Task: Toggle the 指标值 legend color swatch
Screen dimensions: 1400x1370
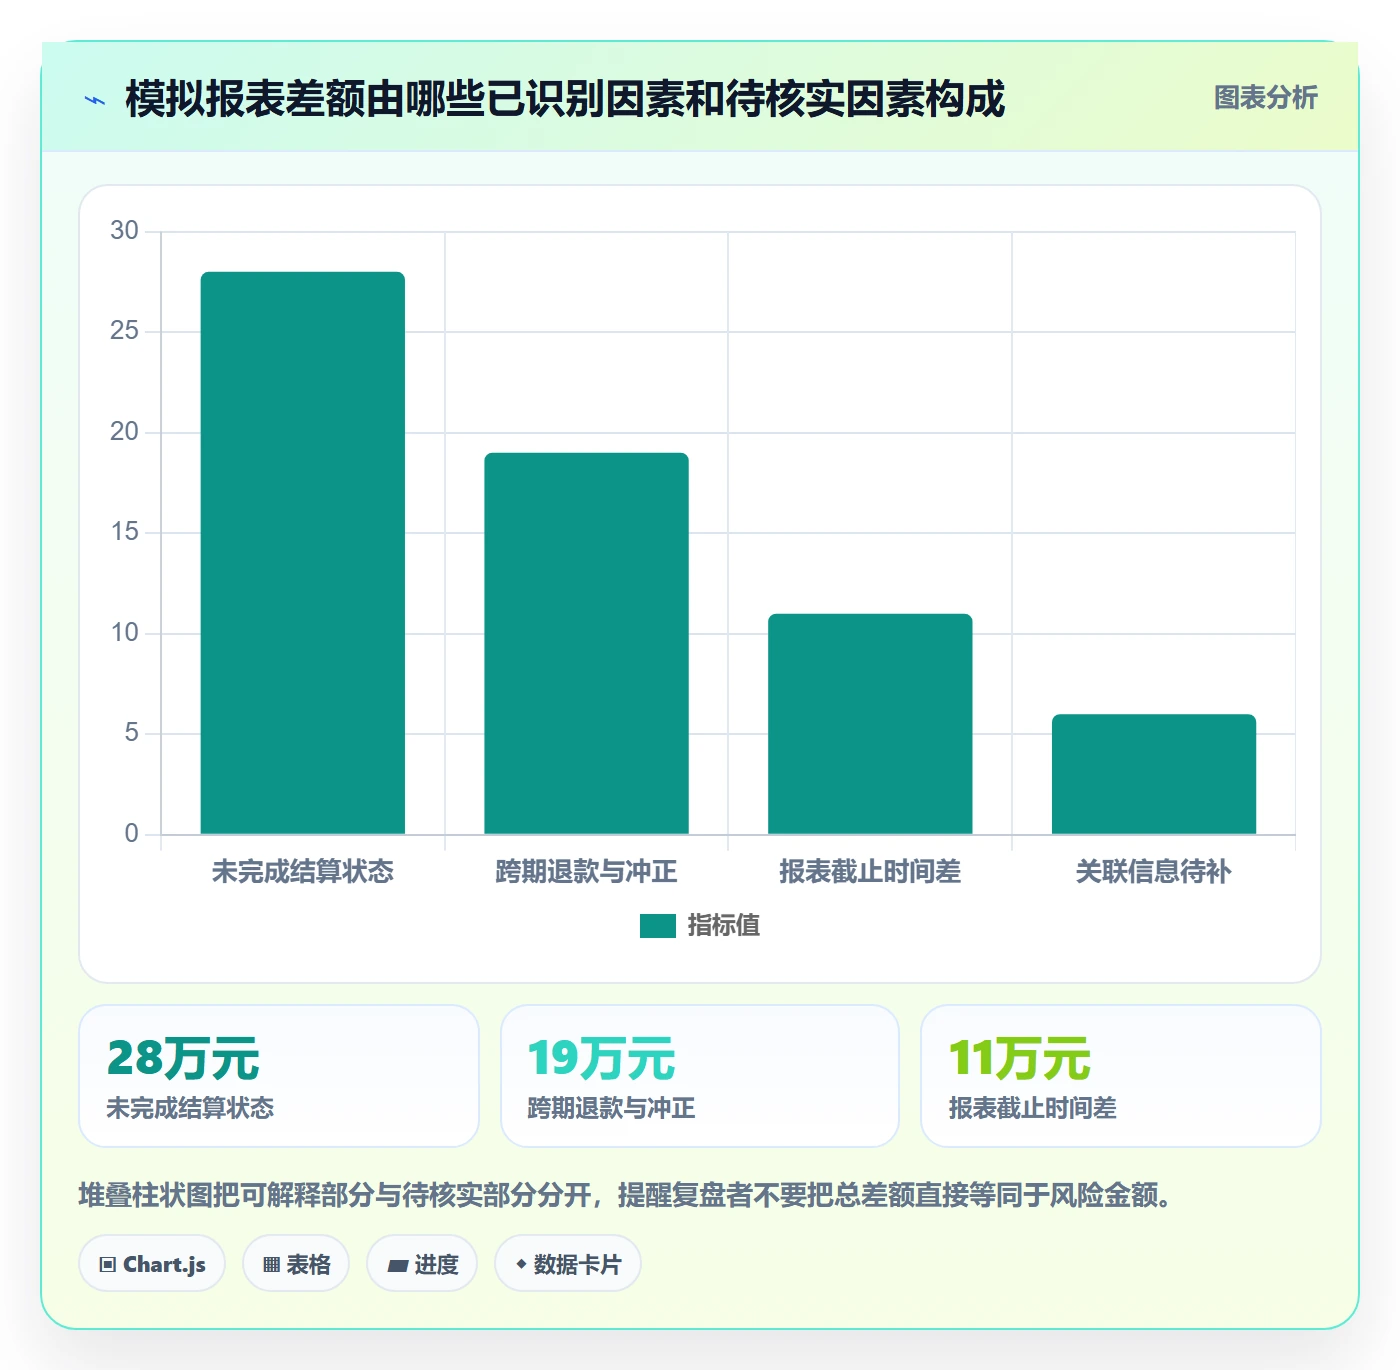Action: tap(658, 926)
